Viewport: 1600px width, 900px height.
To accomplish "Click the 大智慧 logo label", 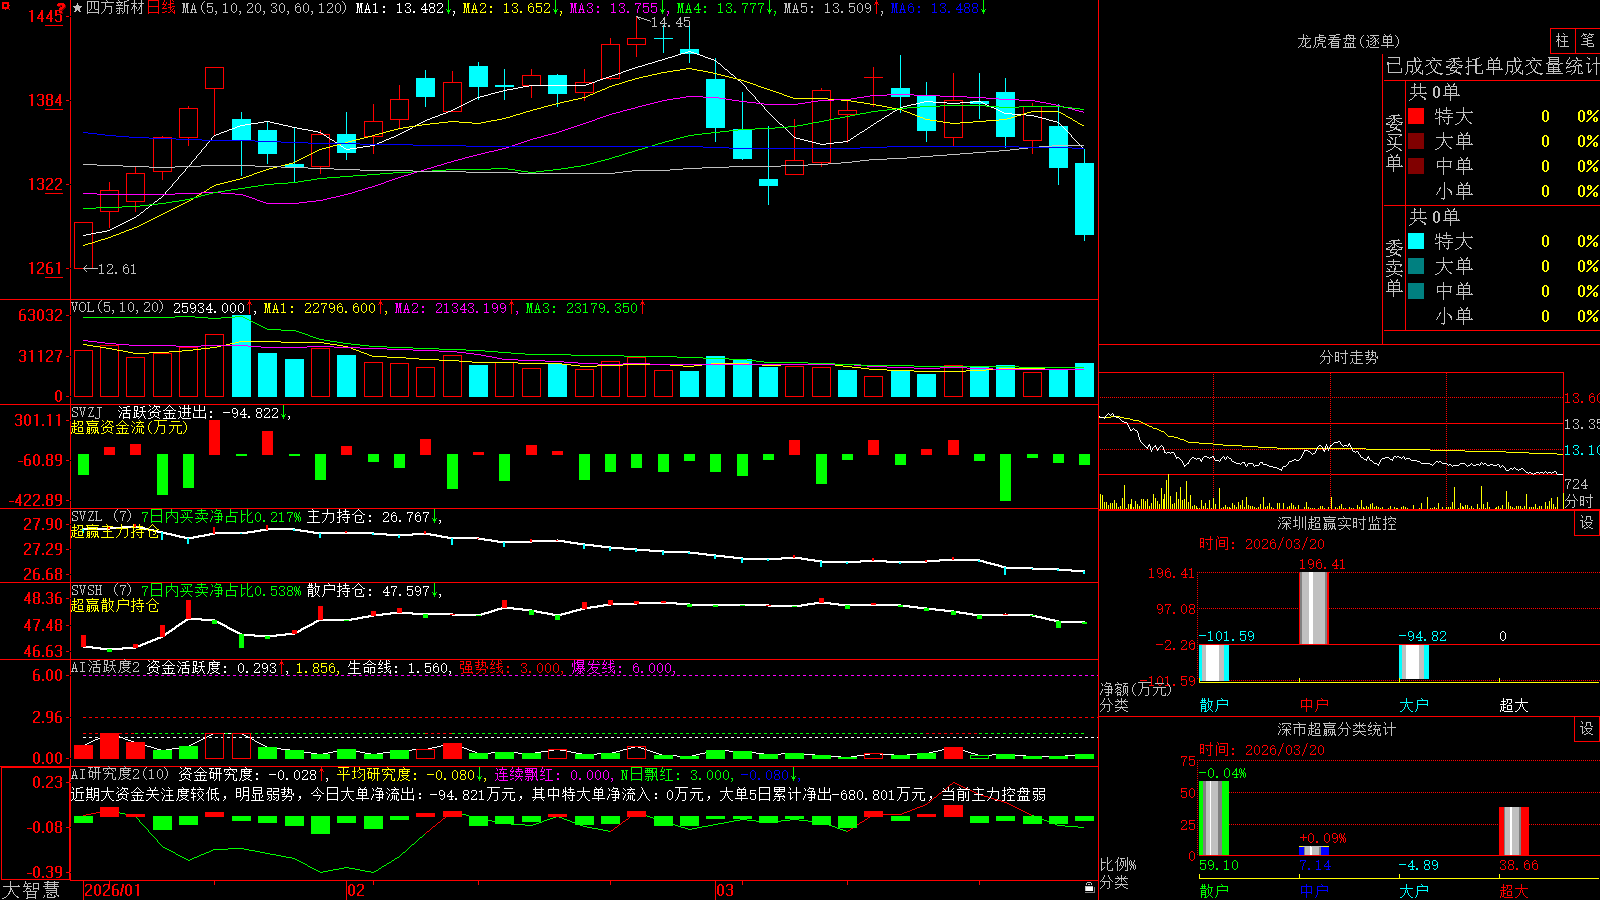I will (x=31, y=890).
